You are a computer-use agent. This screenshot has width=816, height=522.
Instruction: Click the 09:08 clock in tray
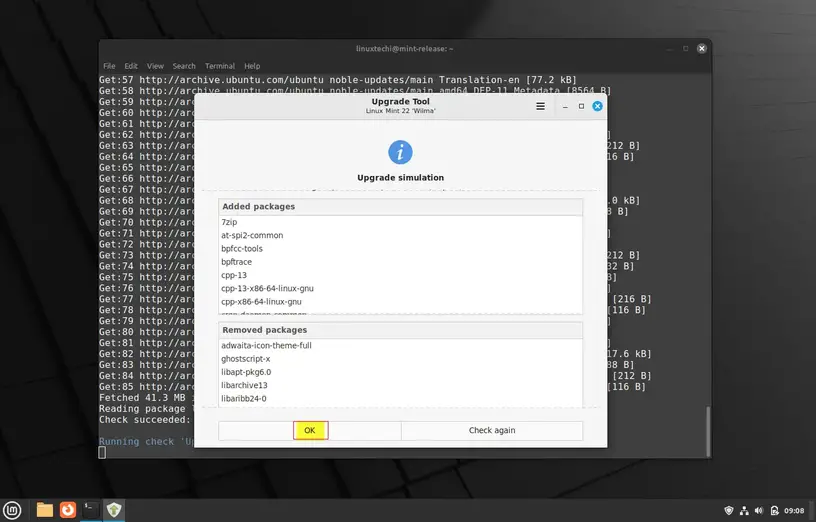pos(794,511)
